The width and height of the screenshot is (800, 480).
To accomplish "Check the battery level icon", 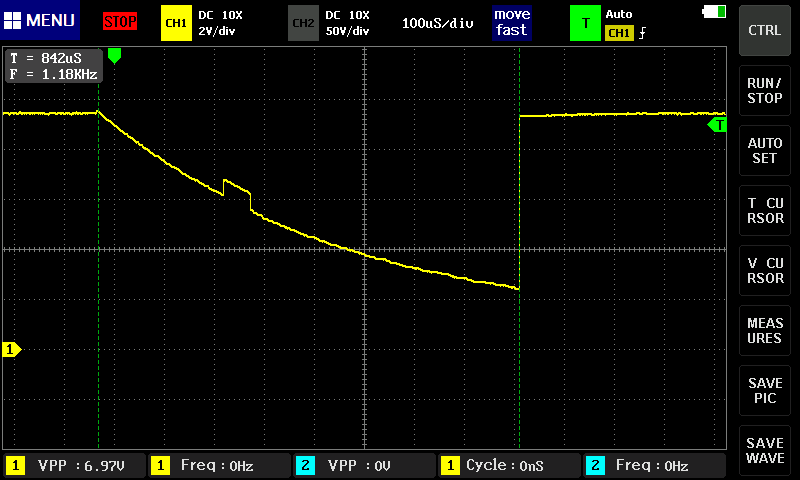I will [714, 11].
